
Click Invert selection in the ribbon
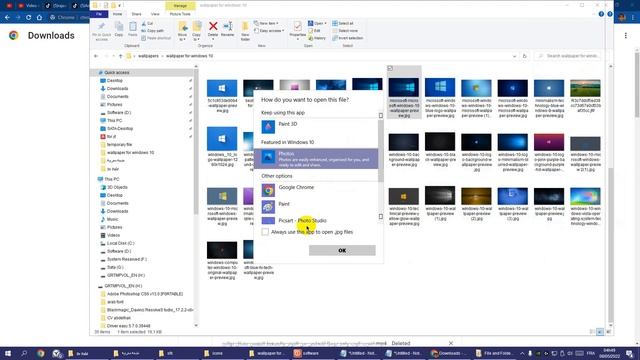347,38
